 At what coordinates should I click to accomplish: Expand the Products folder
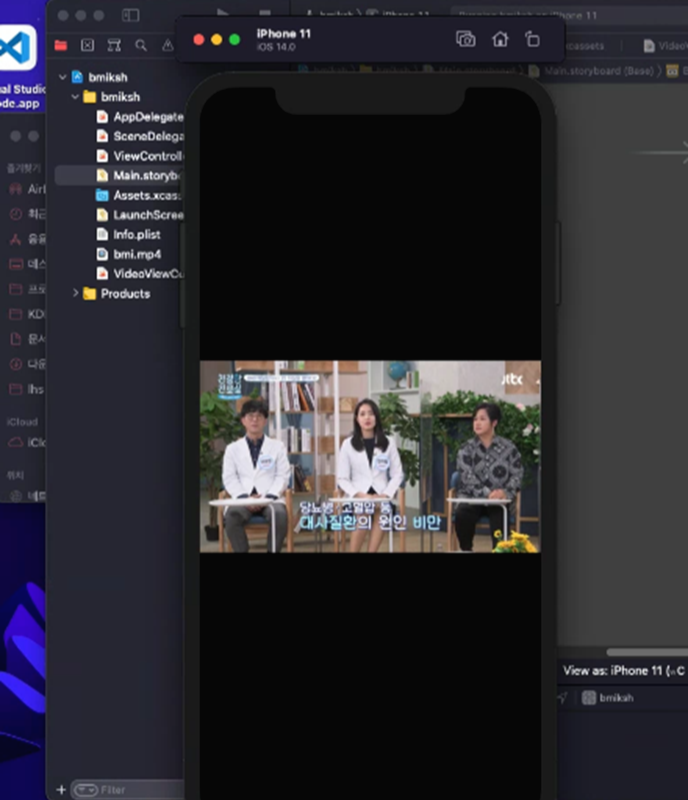76,293
